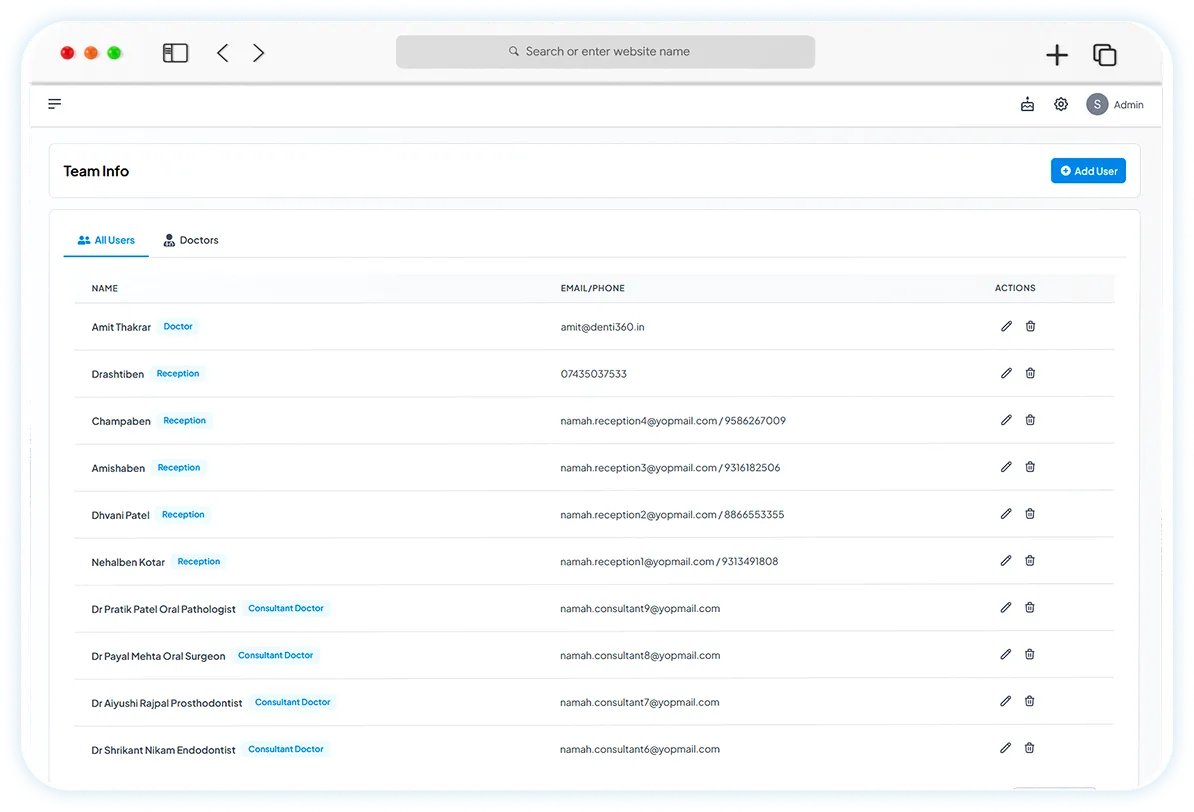Click namah.consultant6@yopmail.com email

[x=640, y=749]
